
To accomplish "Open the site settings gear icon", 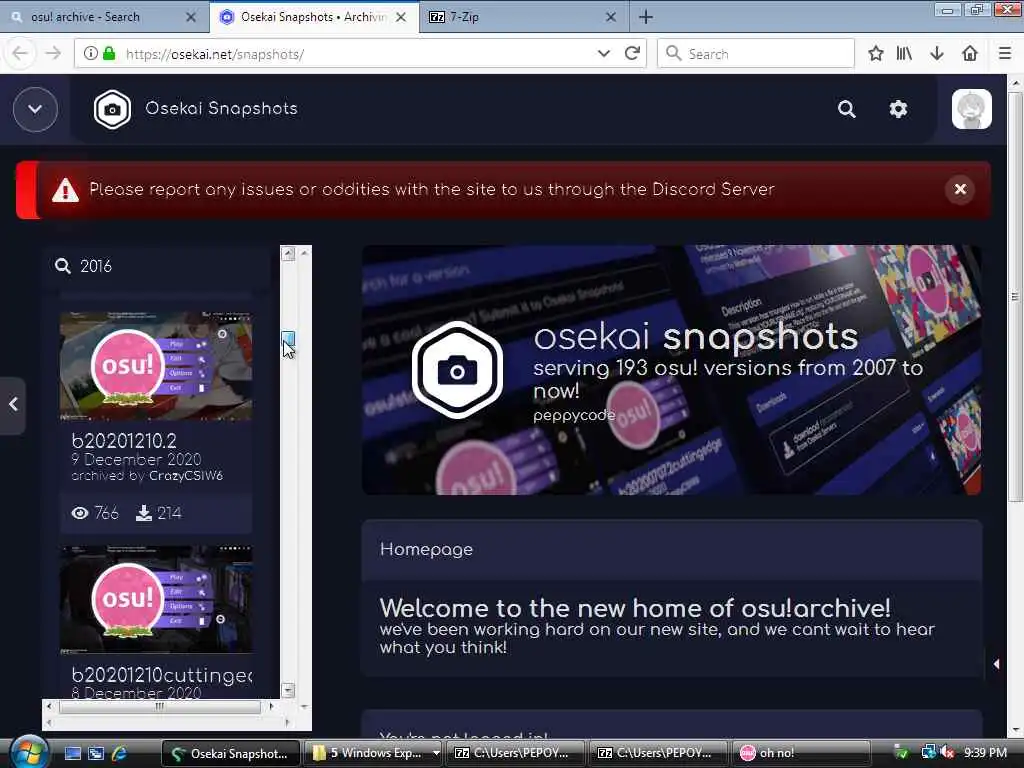I will point(898,109).
